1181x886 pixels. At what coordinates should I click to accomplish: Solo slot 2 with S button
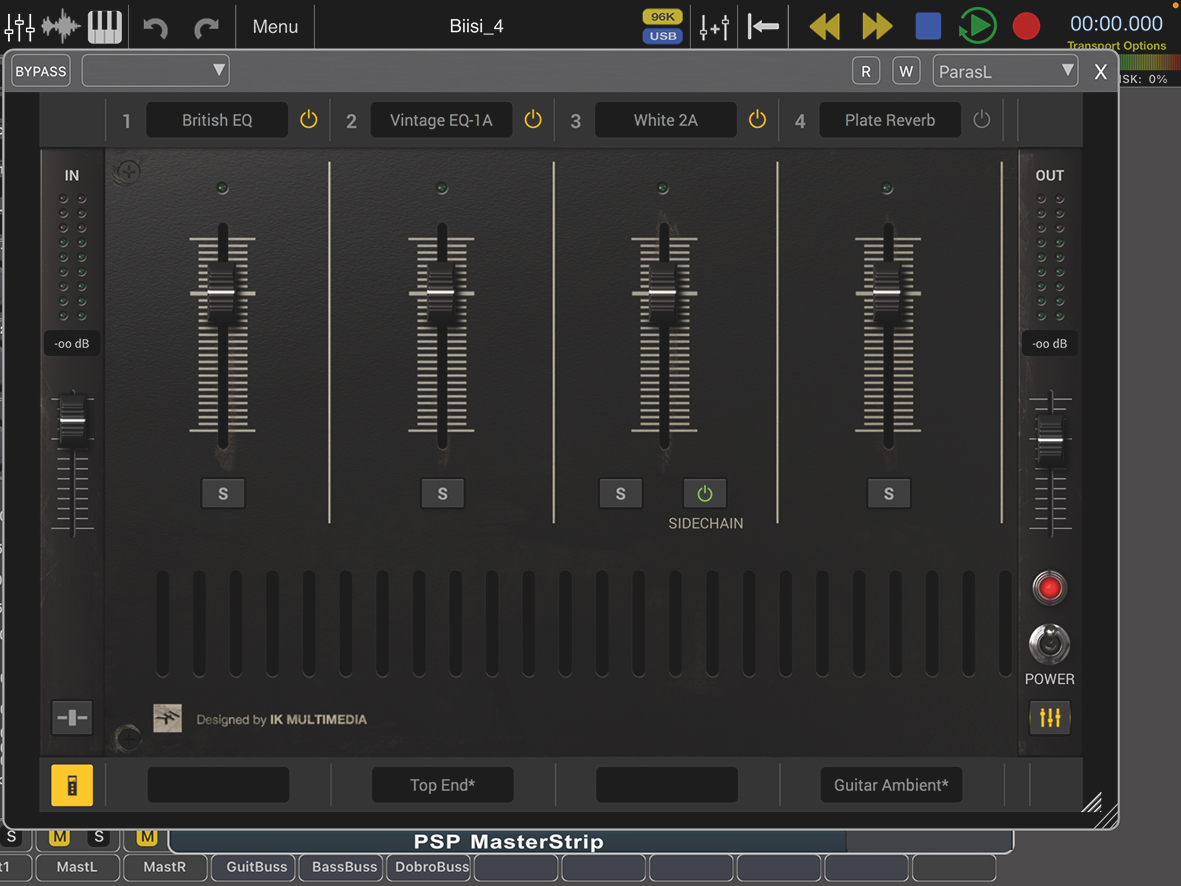coord(443,493)
